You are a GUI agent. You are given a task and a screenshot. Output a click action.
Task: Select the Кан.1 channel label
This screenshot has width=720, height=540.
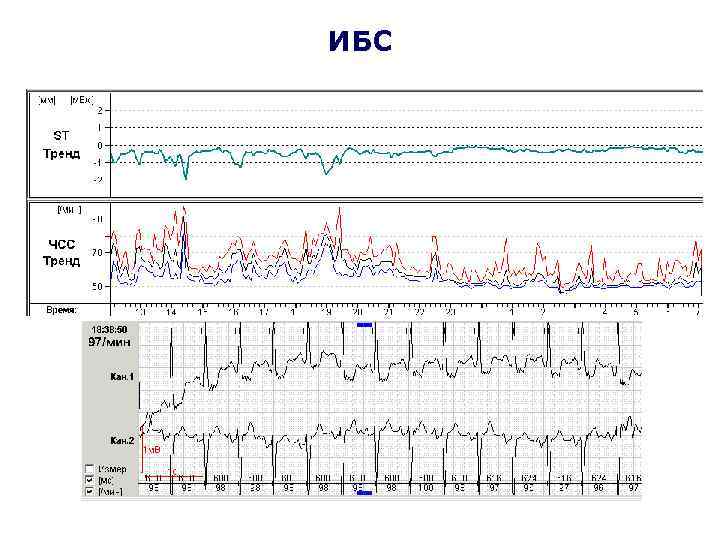click(122, 377)
